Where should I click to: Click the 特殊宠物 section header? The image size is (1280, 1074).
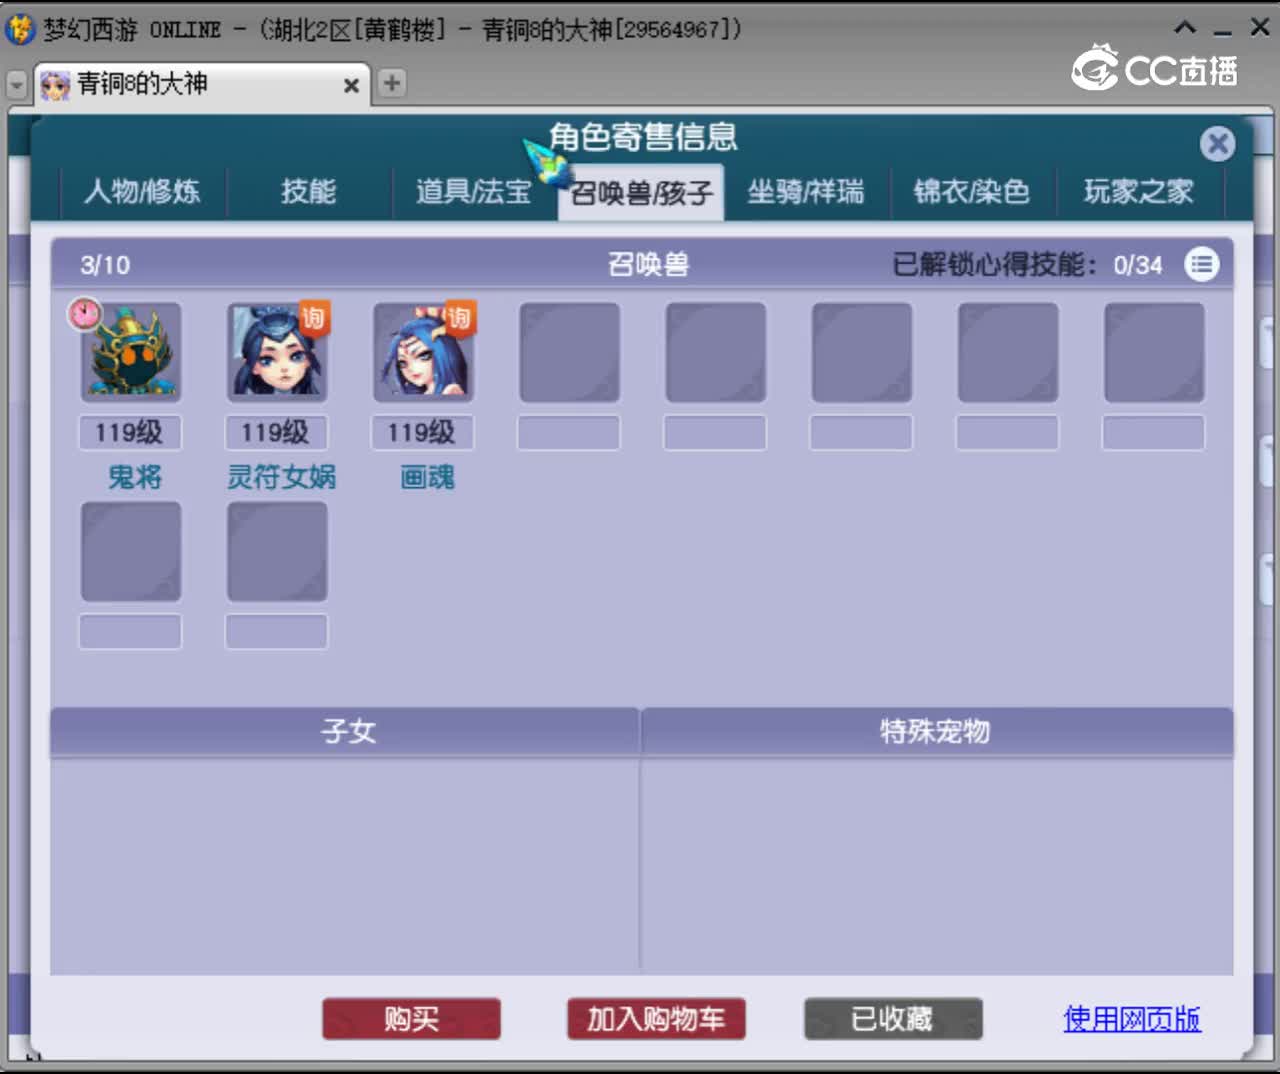click(937, 731)
